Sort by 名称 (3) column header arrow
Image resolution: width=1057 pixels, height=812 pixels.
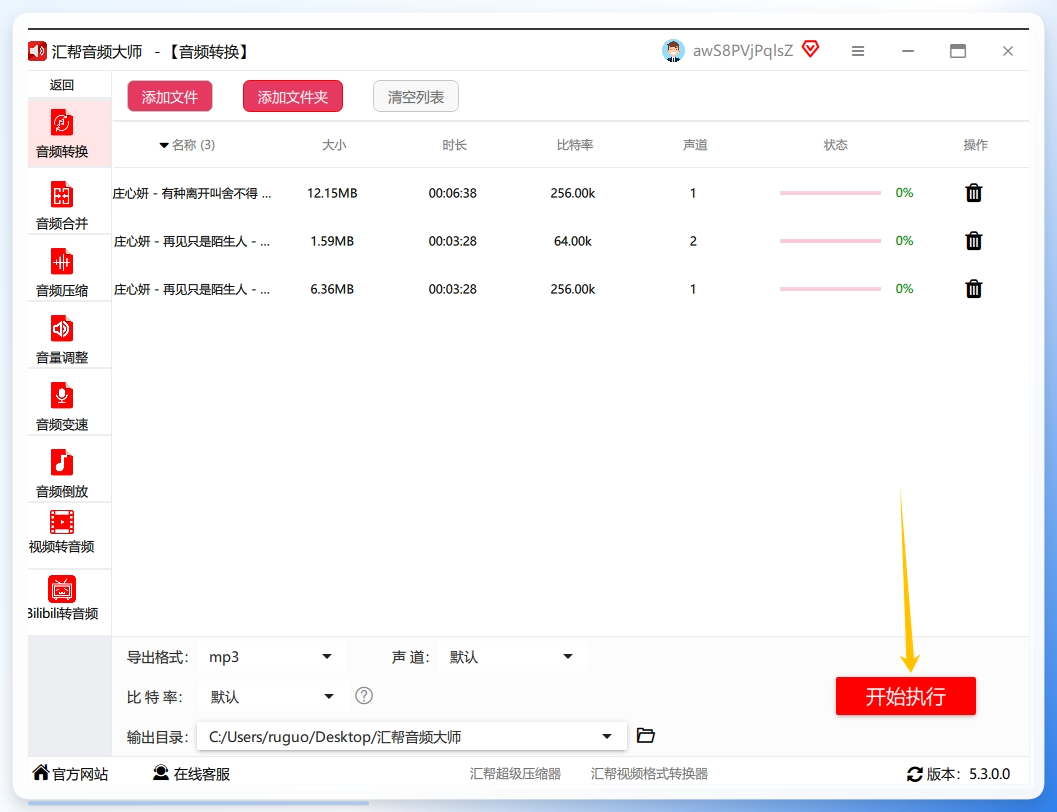[x=164, y=146]
